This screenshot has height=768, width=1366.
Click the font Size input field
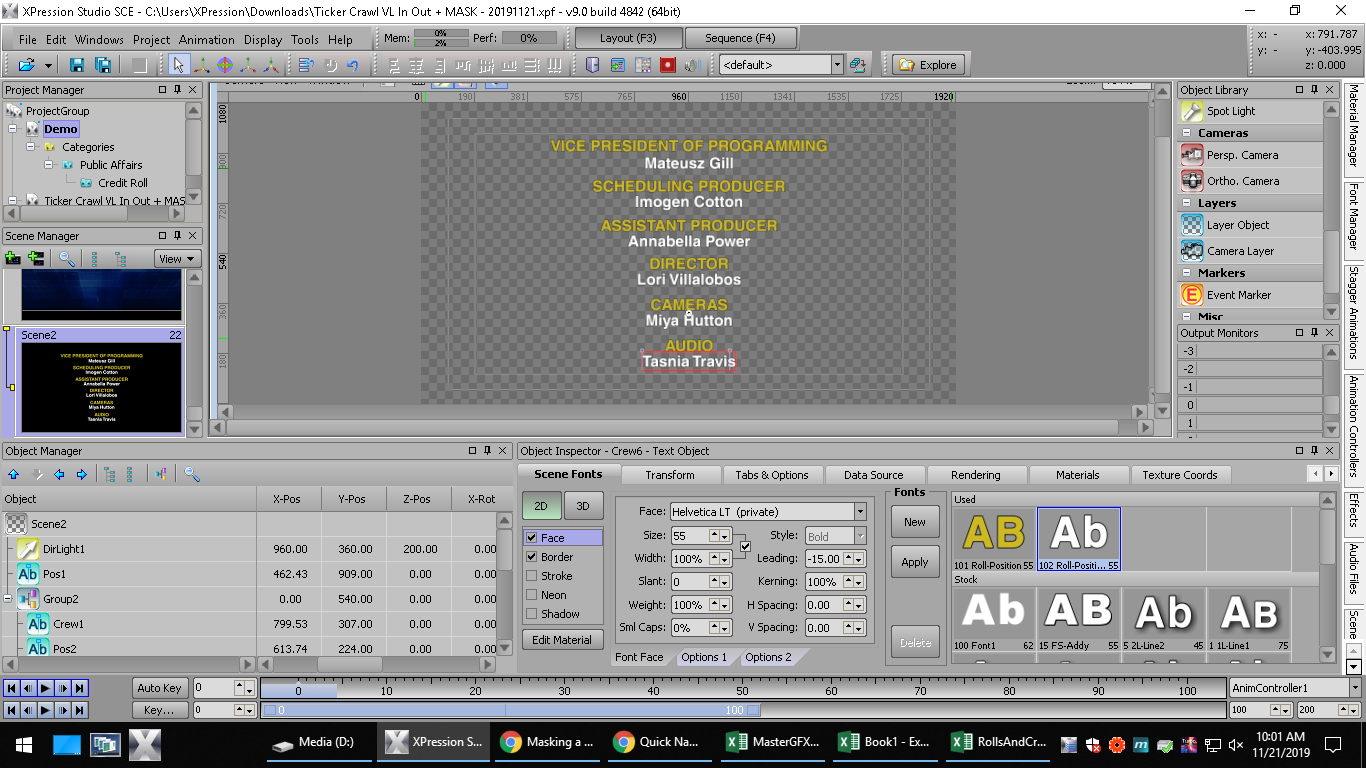click(689, 536)
